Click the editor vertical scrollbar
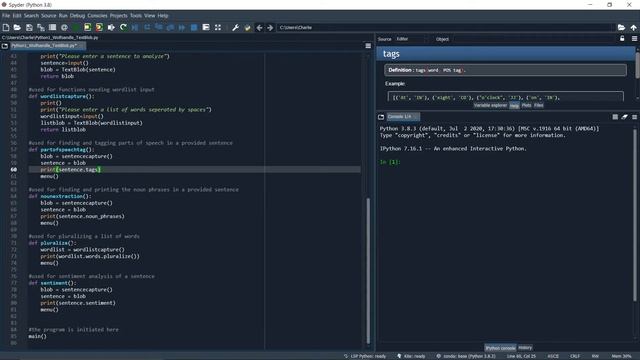This screenshot has height=360, width=640. tap(368, 271)
